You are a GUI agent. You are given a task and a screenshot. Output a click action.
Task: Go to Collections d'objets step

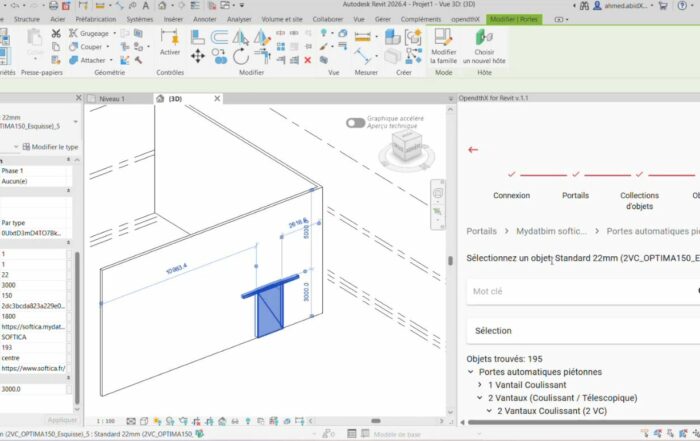(639, 201)
